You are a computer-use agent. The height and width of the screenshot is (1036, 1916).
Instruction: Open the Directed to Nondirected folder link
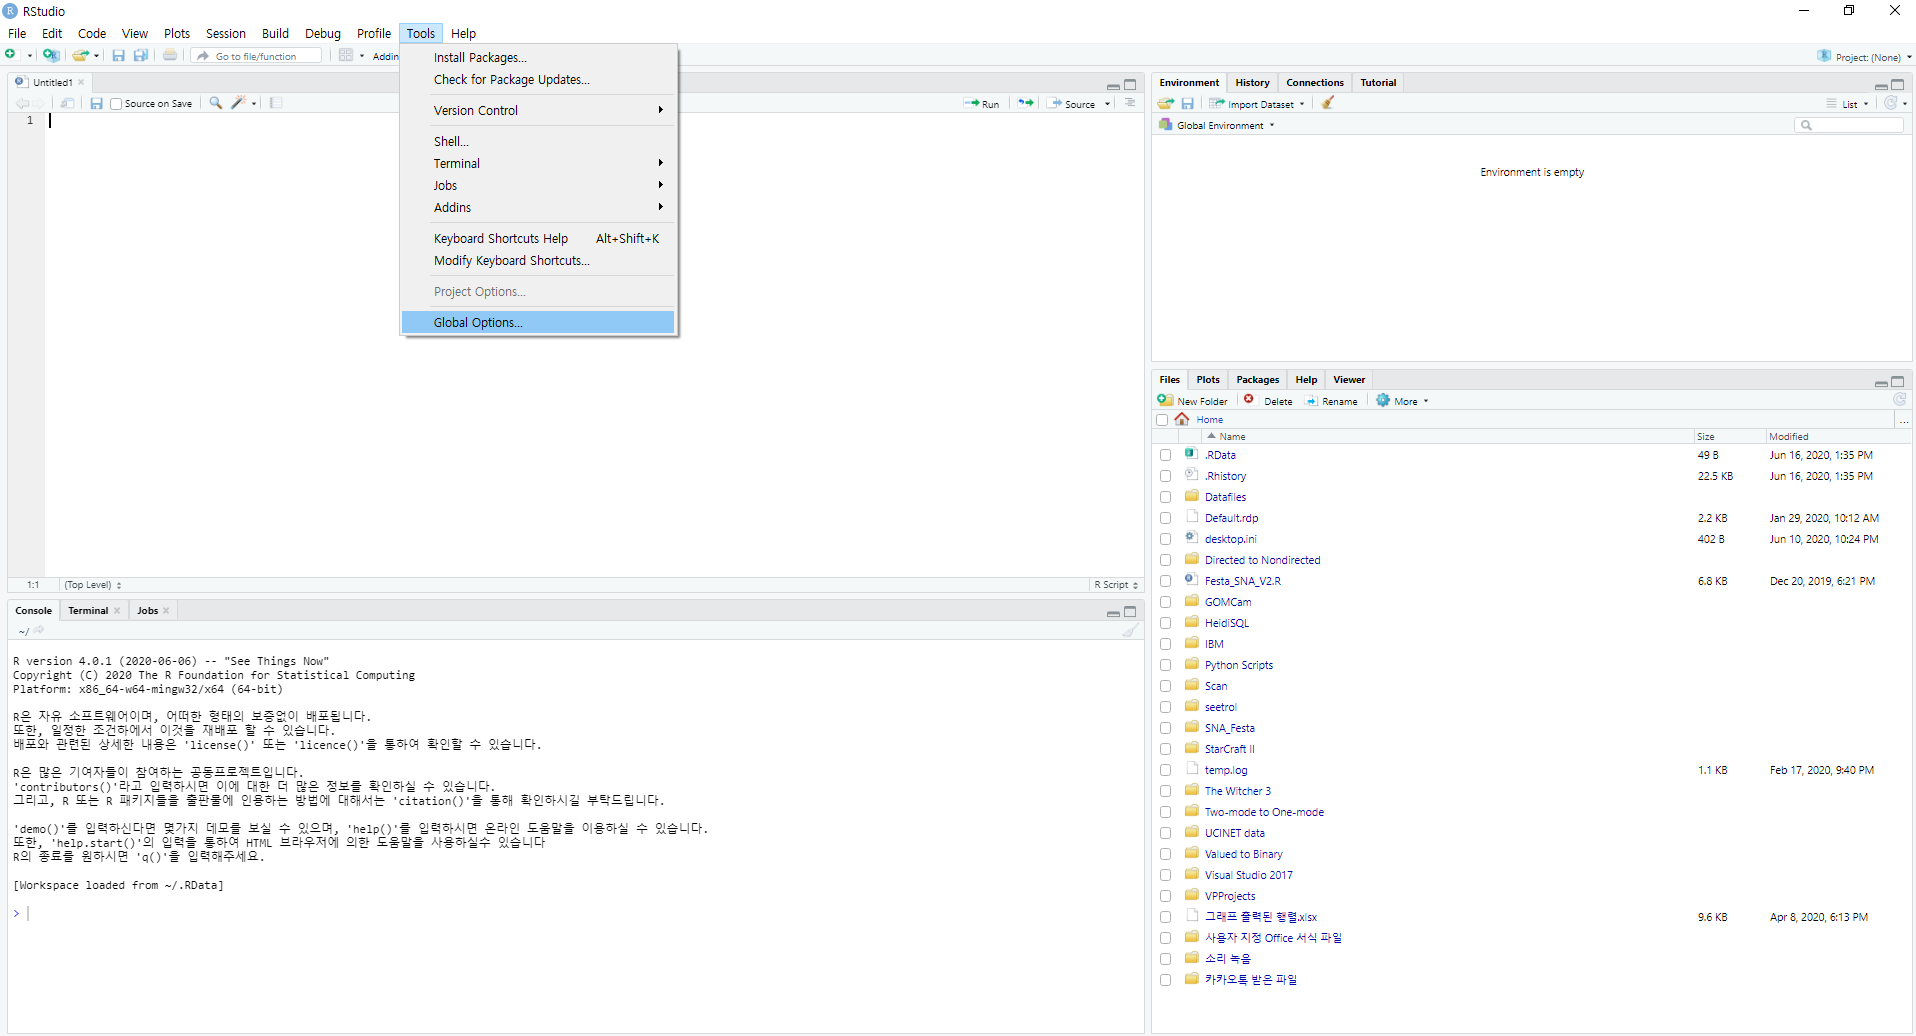(x=1262, y=560)
